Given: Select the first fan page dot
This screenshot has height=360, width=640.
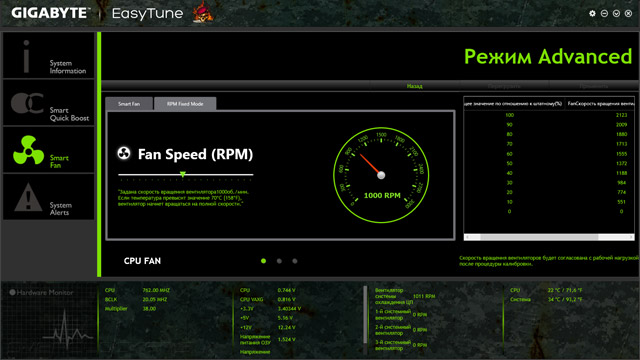Looking at the screenshot, I should tap(263, 261).
